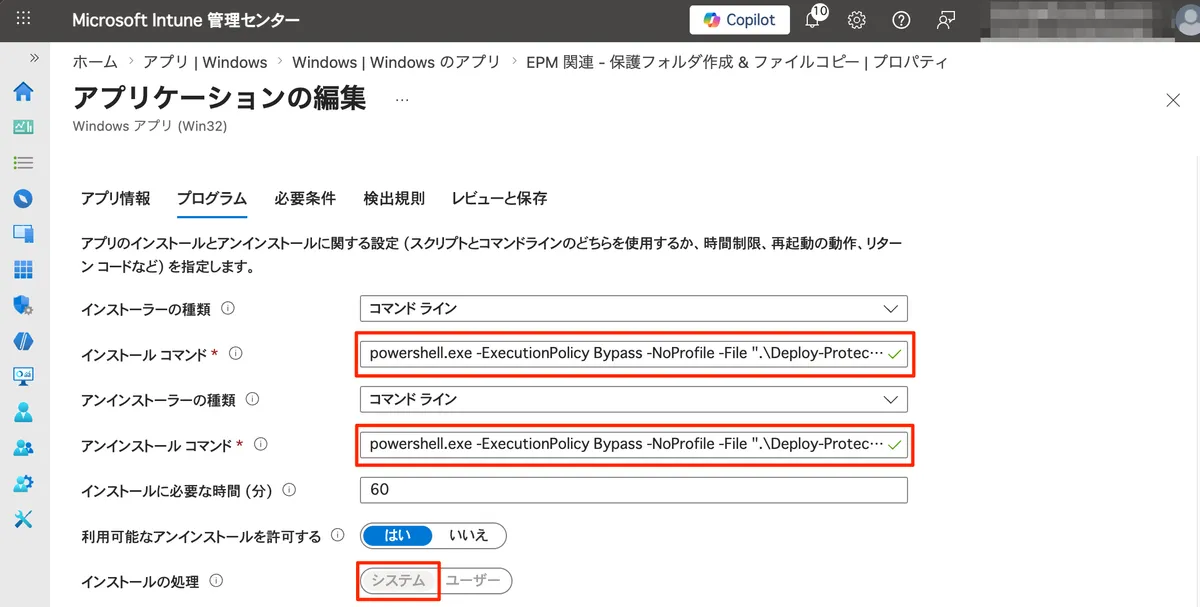Show info for 利用可能なアンインストールを許可する
Image resolution: width=1200 pixels, height=607 pixels.
pyautogui.click(x=338, y=536)
